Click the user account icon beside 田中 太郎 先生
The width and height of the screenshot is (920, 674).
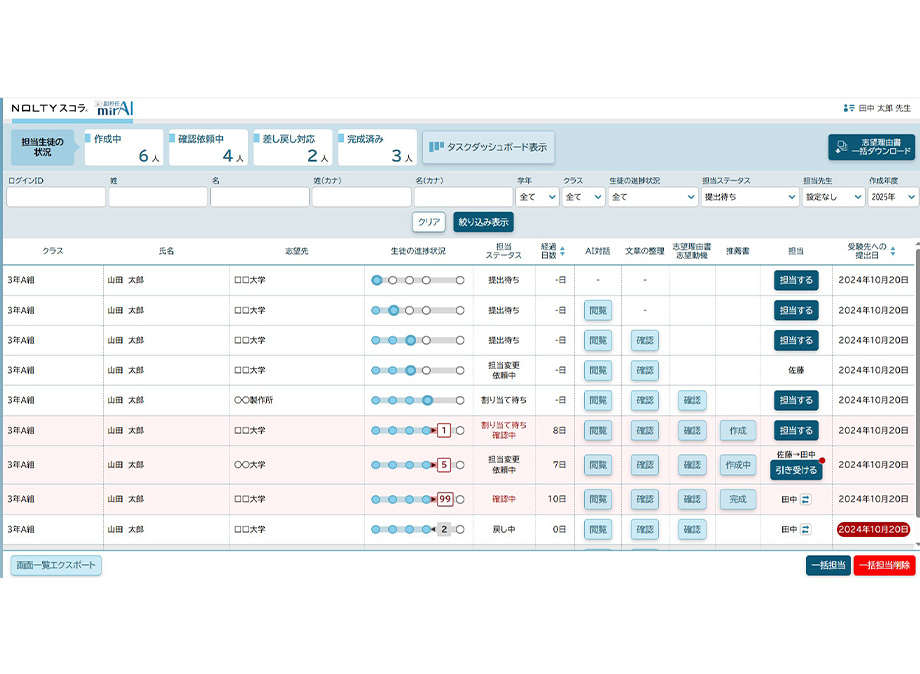(849, 108)
